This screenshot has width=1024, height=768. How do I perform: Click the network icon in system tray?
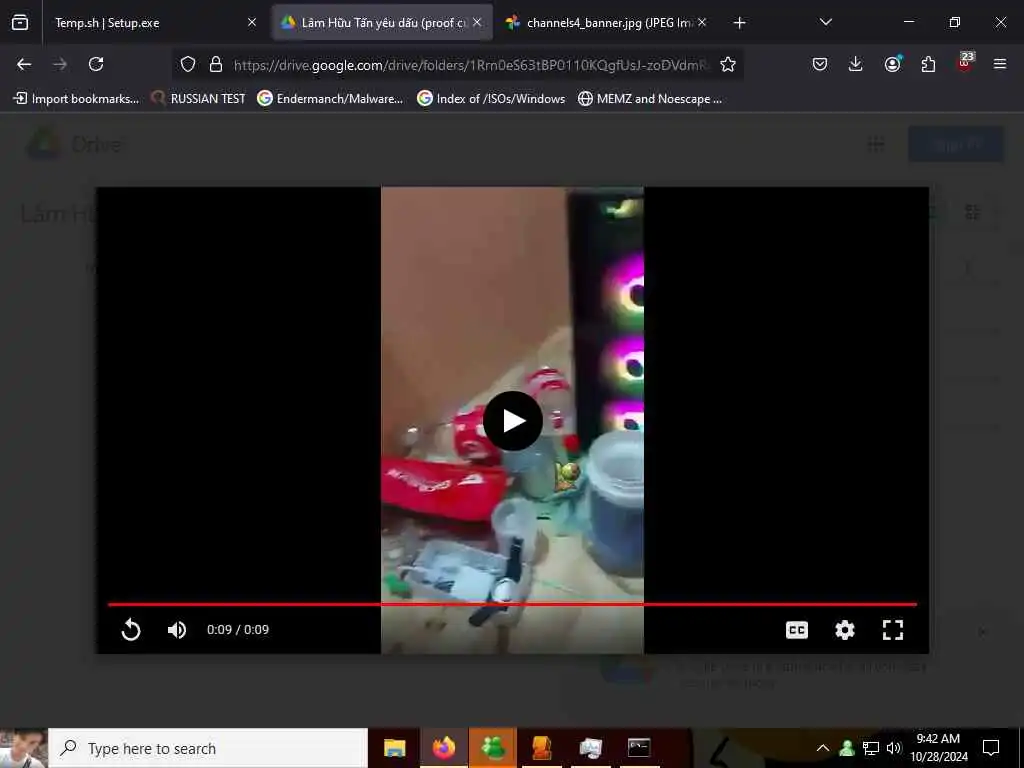pyautogui.click(x=871, y=748)
